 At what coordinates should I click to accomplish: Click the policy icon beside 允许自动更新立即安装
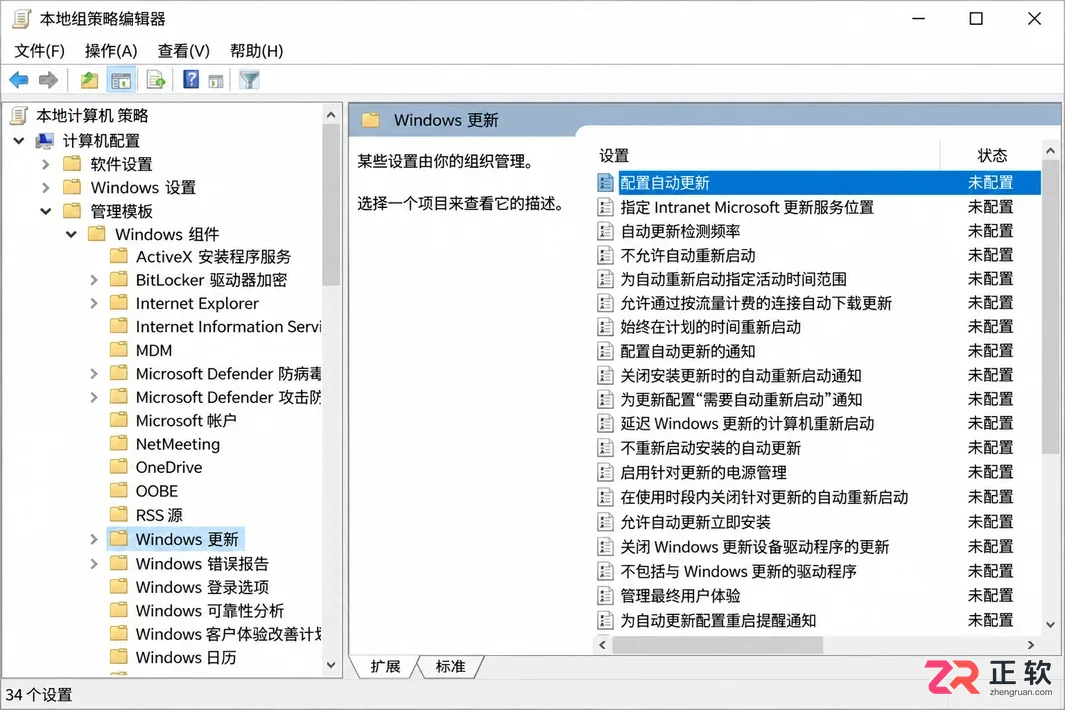coord(604,522)
